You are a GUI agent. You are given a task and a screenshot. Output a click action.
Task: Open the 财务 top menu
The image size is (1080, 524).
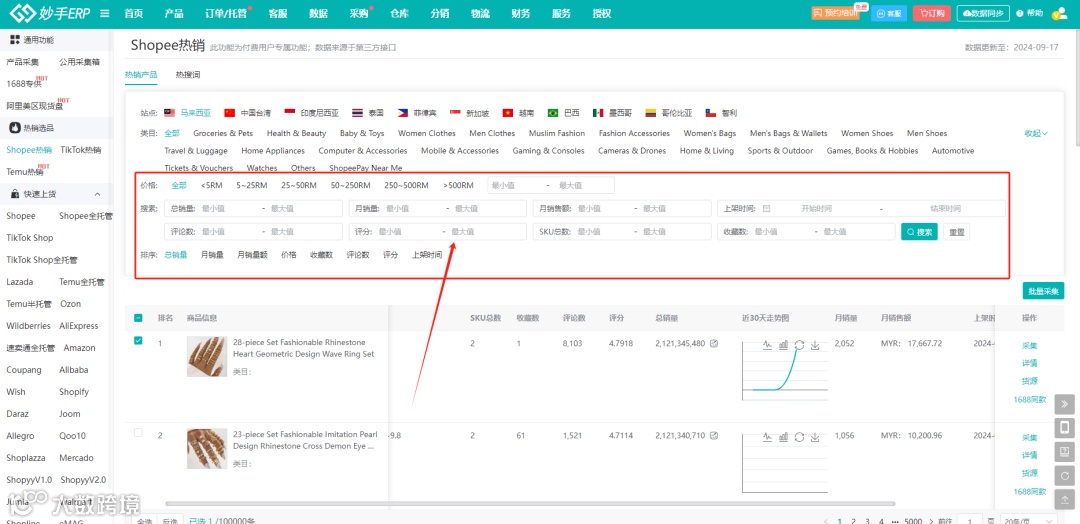[x=521, y=13]
